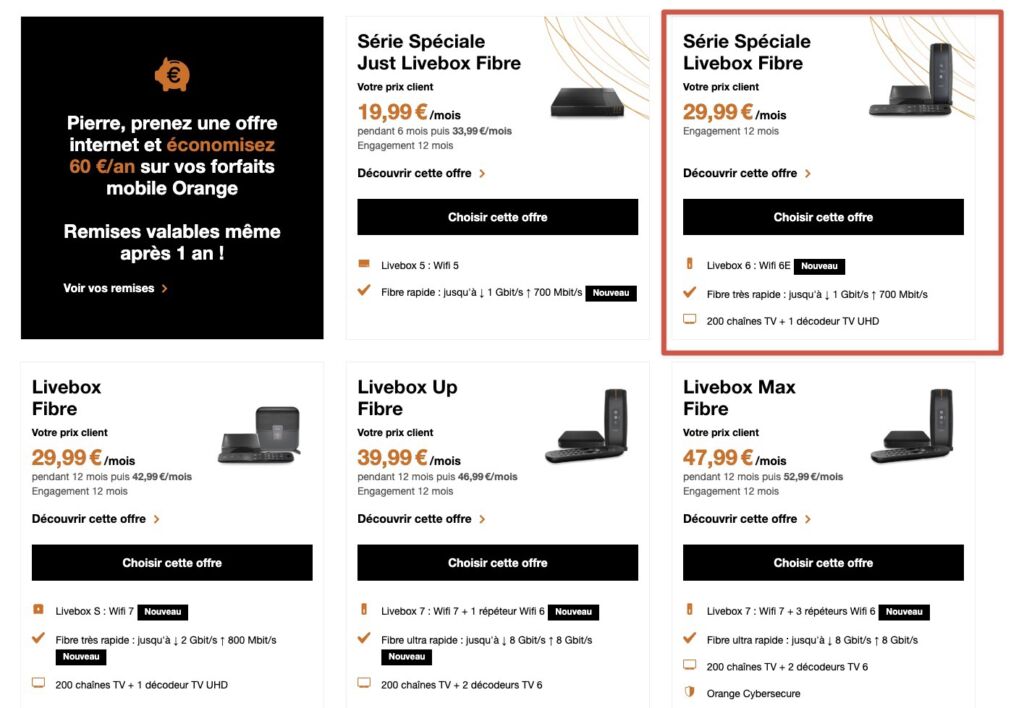
Task: Click the Livebox Max Fibre title
Action: click(x=739, y=398)
